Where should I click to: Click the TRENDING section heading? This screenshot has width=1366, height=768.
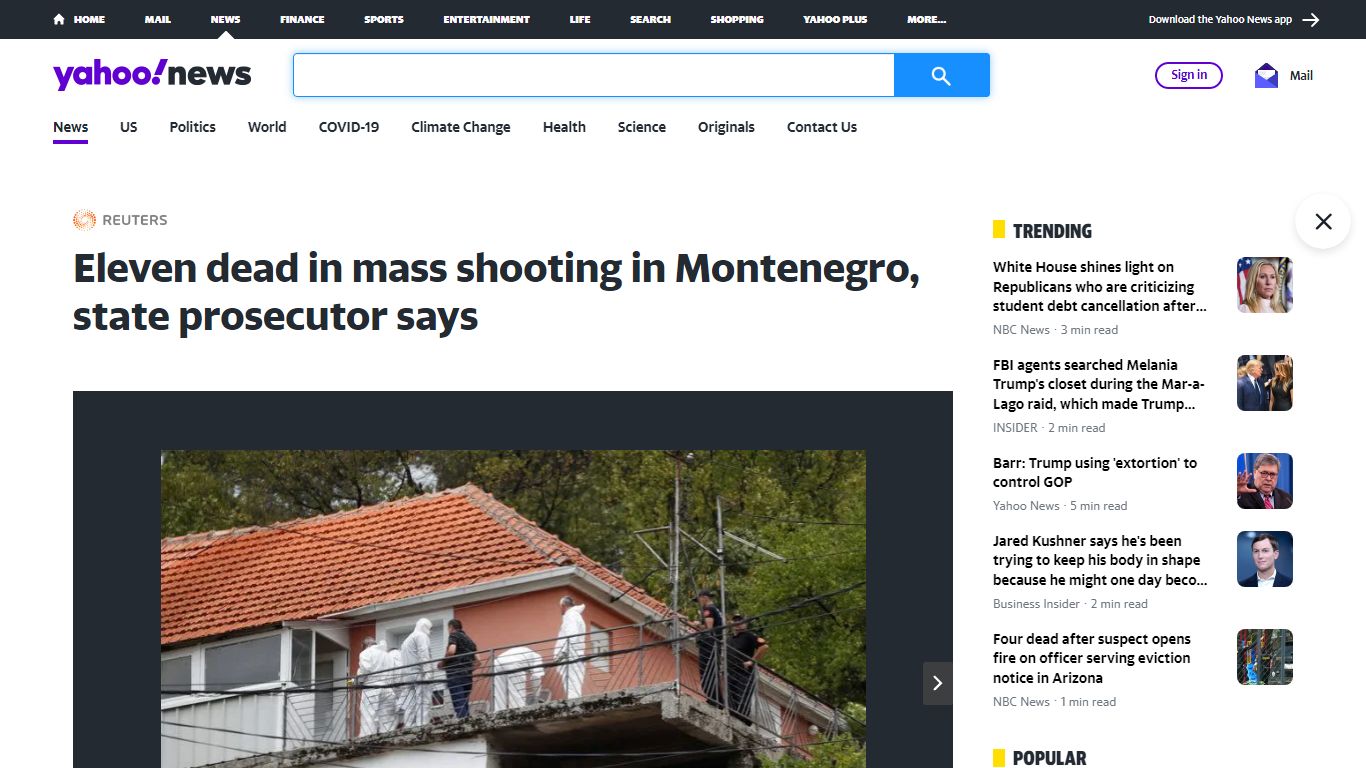[1052, 231]
